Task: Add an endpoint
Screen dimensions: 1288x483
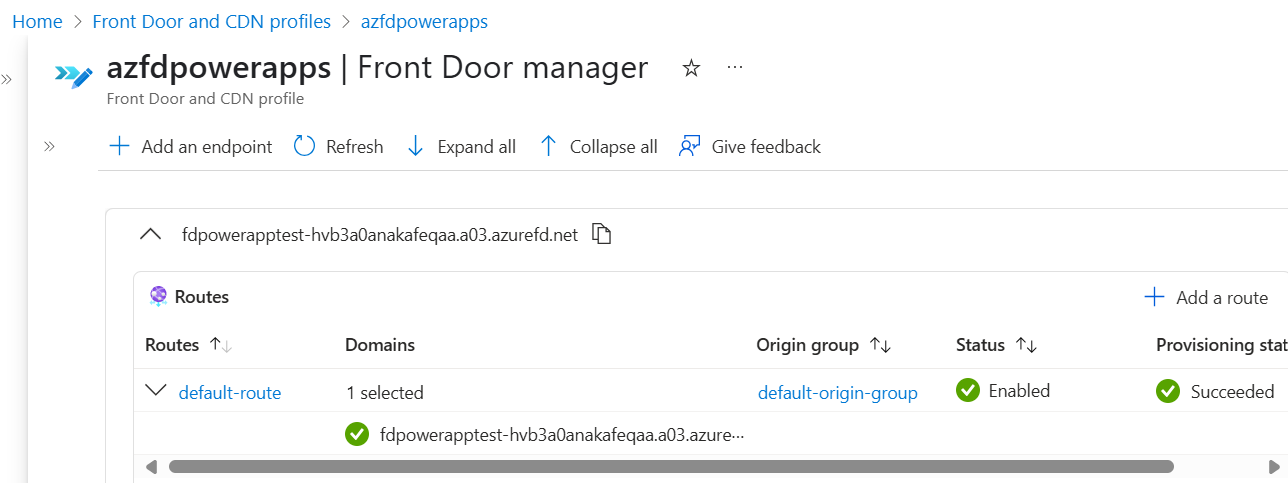Action: pyautogui.click(x=190, y=147)
